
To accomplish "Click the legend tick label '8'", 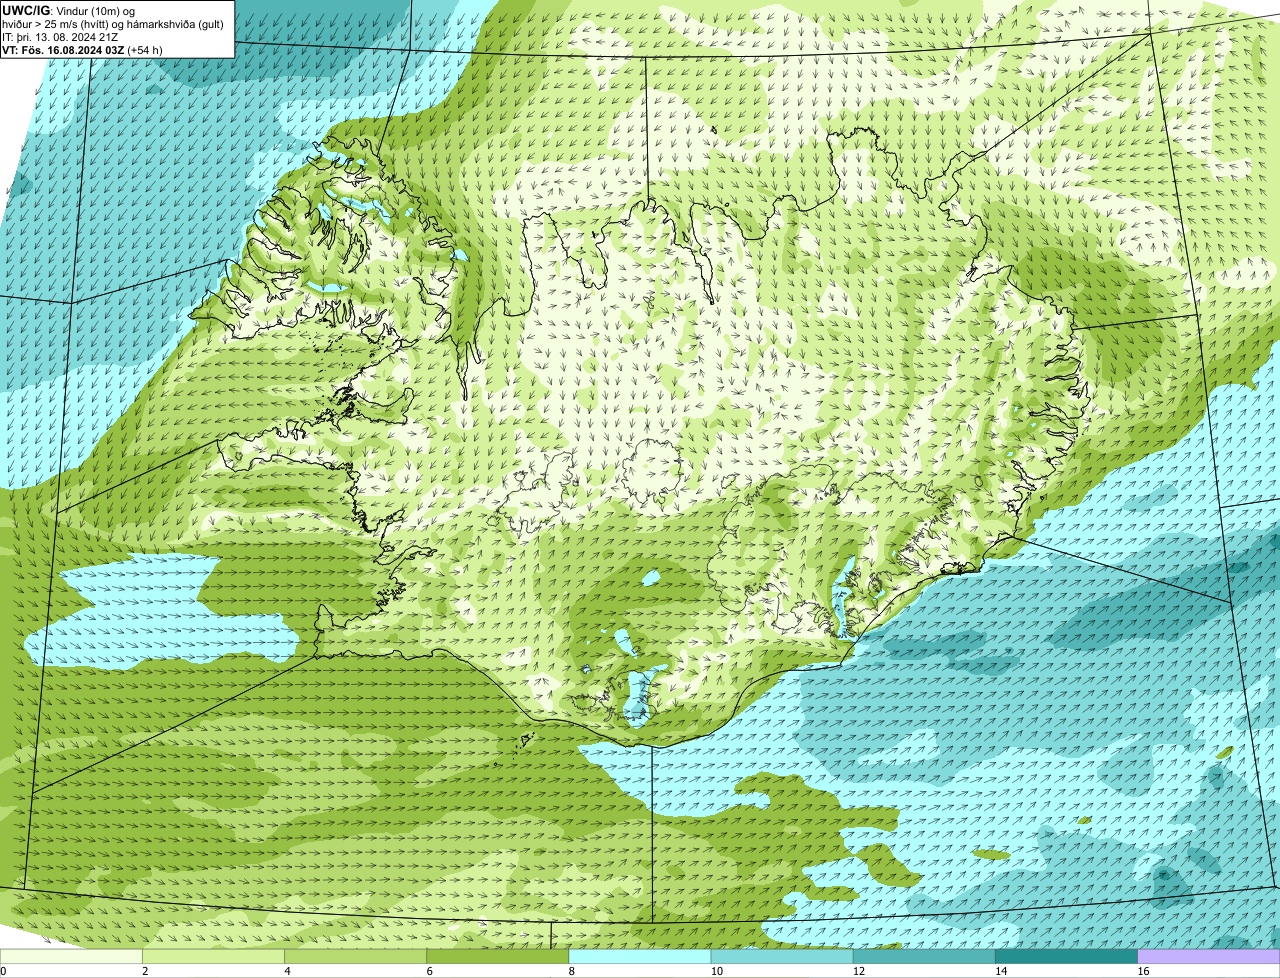I will pyautogui.click(x=571, y=971).
